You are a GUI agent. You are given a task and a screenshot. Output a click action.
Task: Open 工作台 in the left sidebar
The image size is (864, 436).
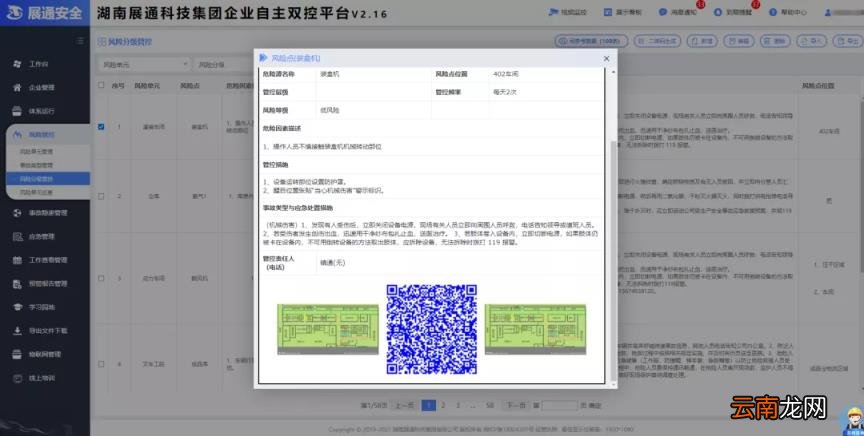(38, 64)
